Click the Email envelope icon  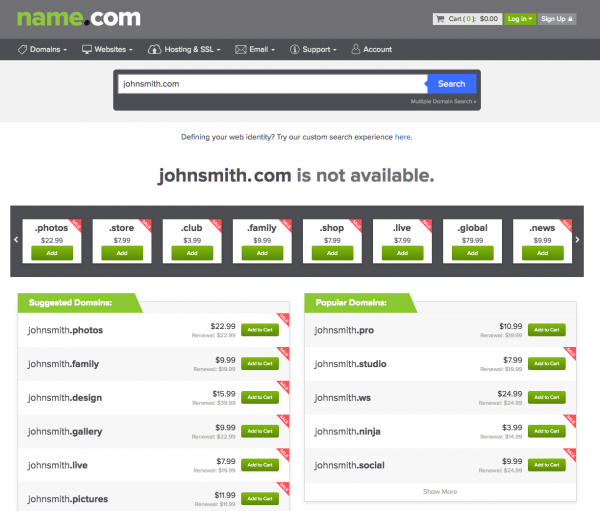(x=241, y=49)
